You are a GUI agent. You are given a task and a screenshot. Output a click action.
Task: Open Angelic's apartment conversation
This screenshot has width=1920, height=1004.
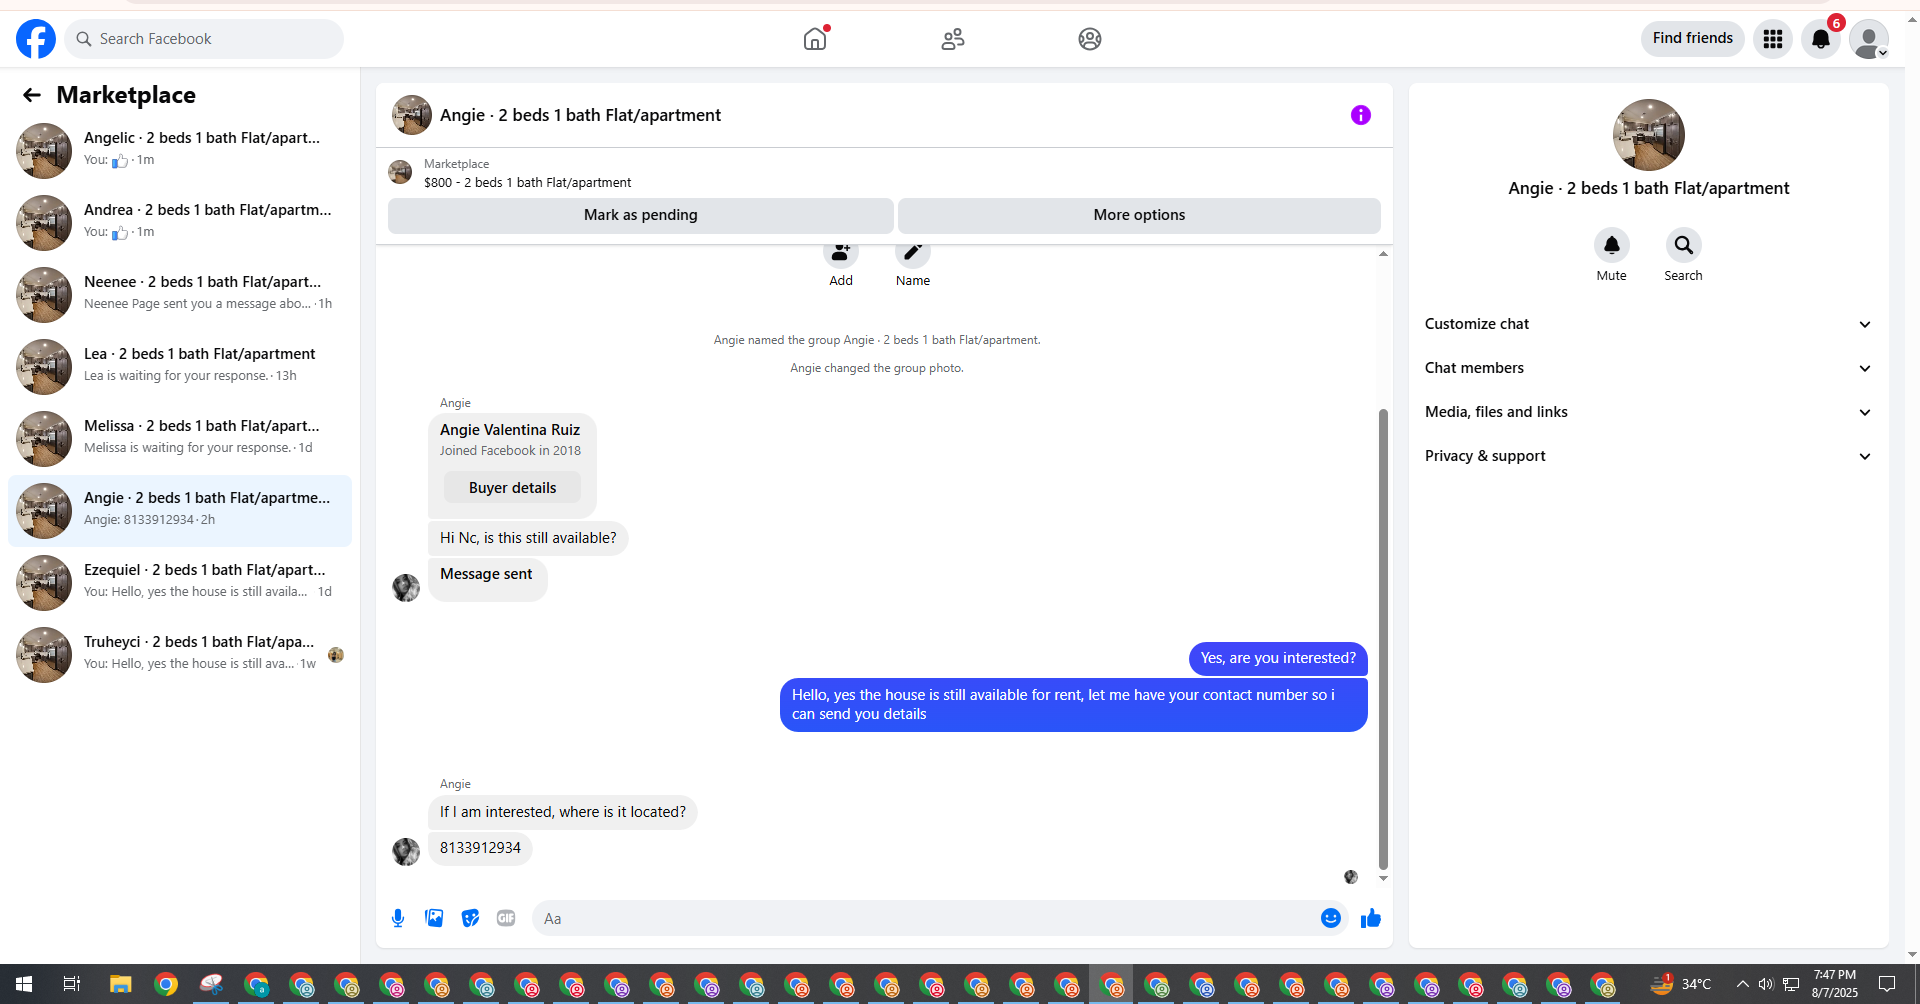tap(180, 151)
